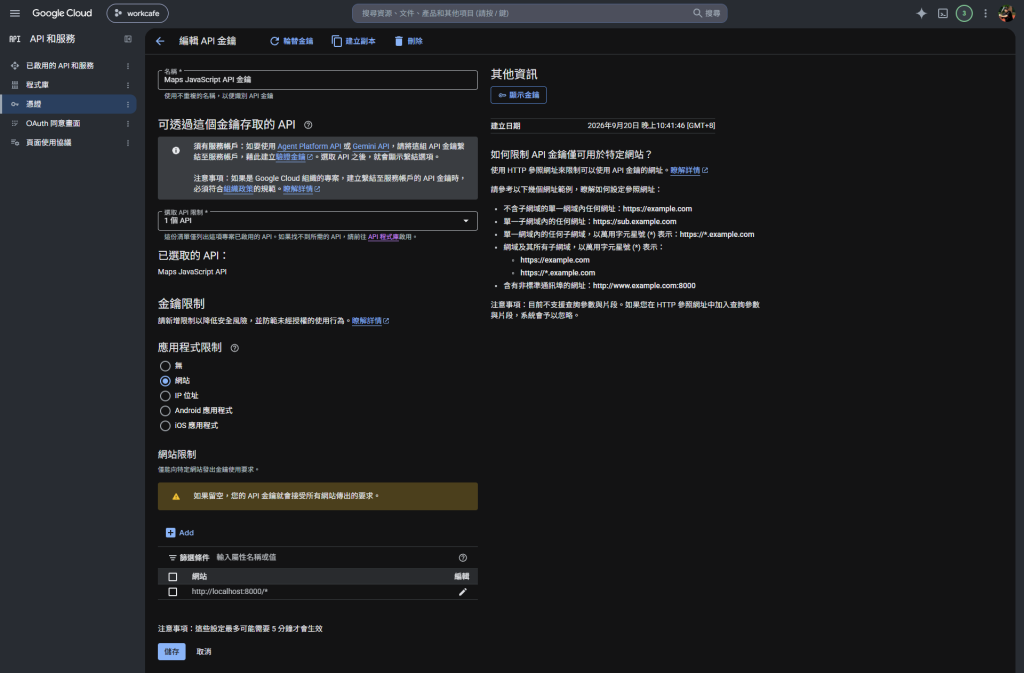Image resolution: width=1024 pixels, height=673 pixels.
Task: Activate the Cloud Shell terminal icon
Action: point(942,13)
